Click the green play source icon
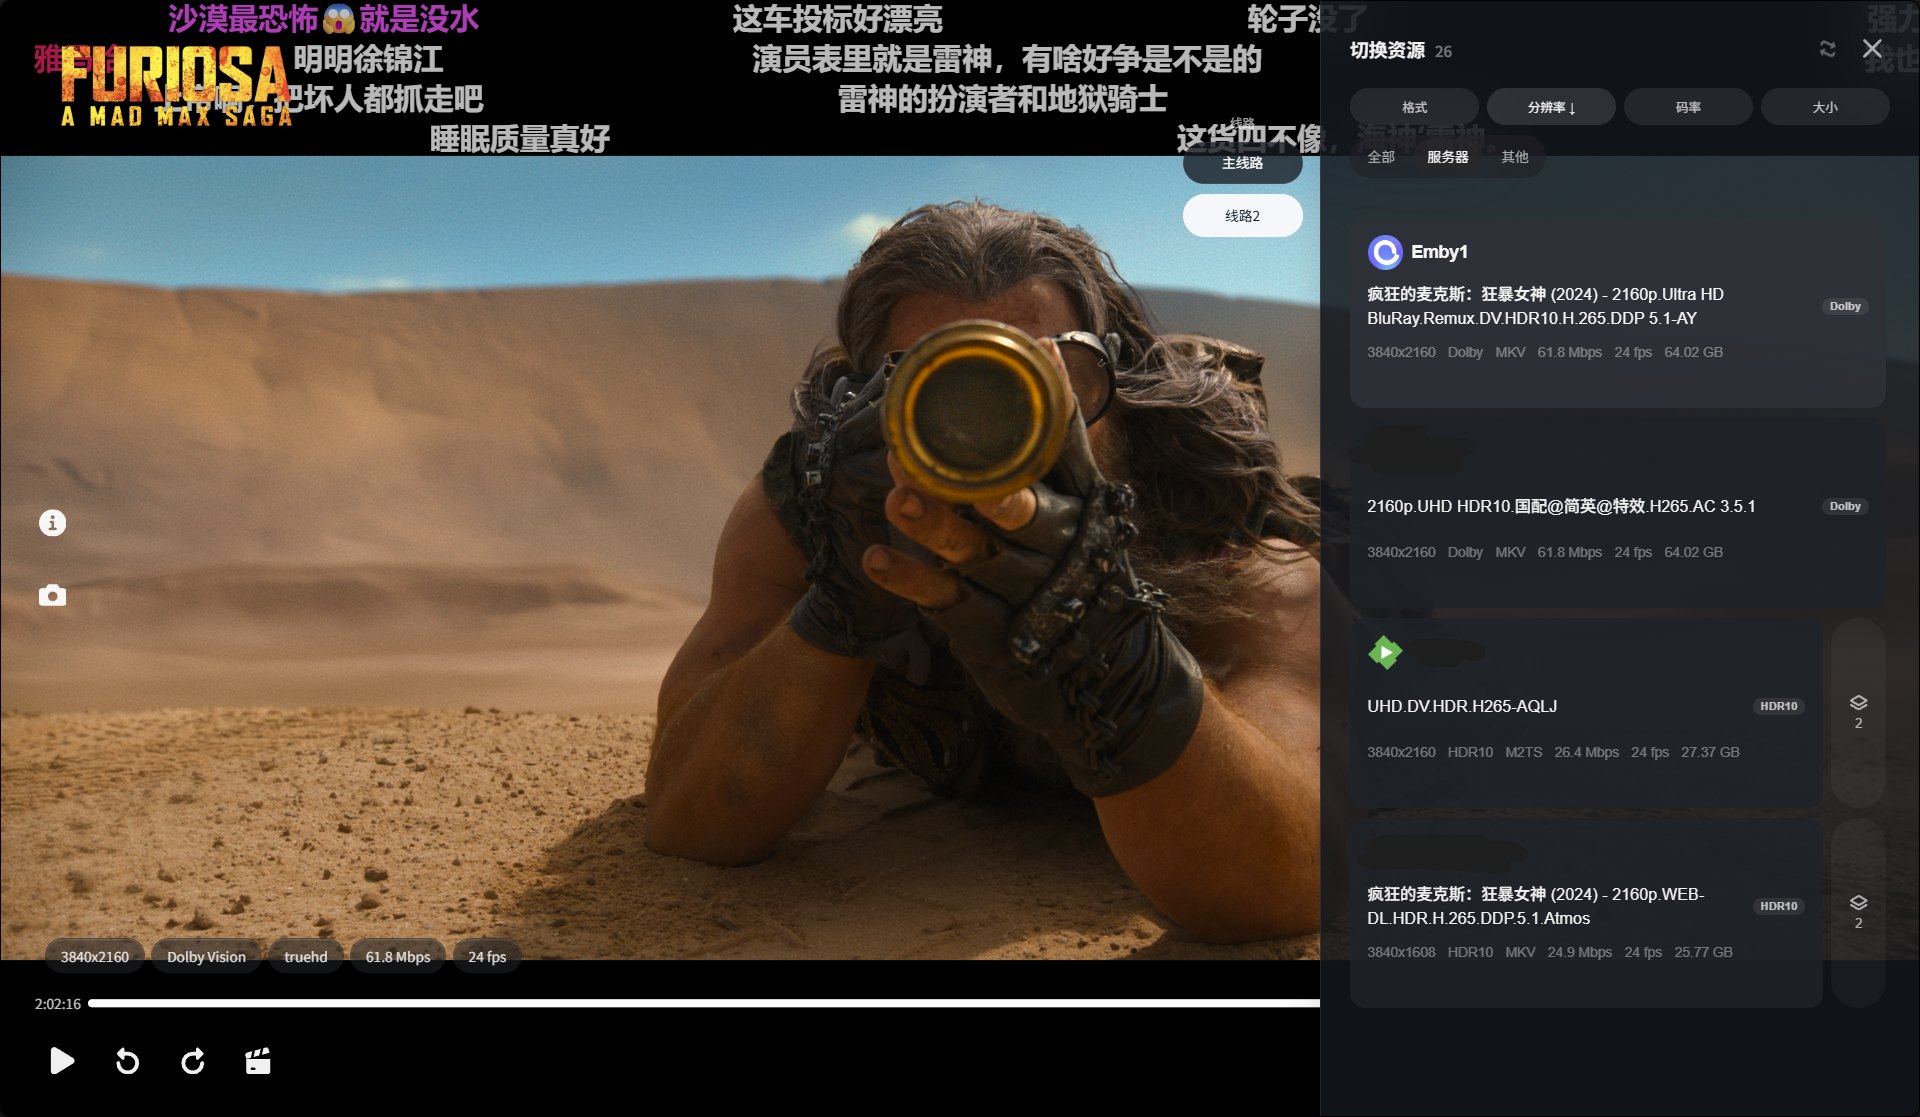Viewport: 1920px width, 1117px height. tap(1385, 652)
